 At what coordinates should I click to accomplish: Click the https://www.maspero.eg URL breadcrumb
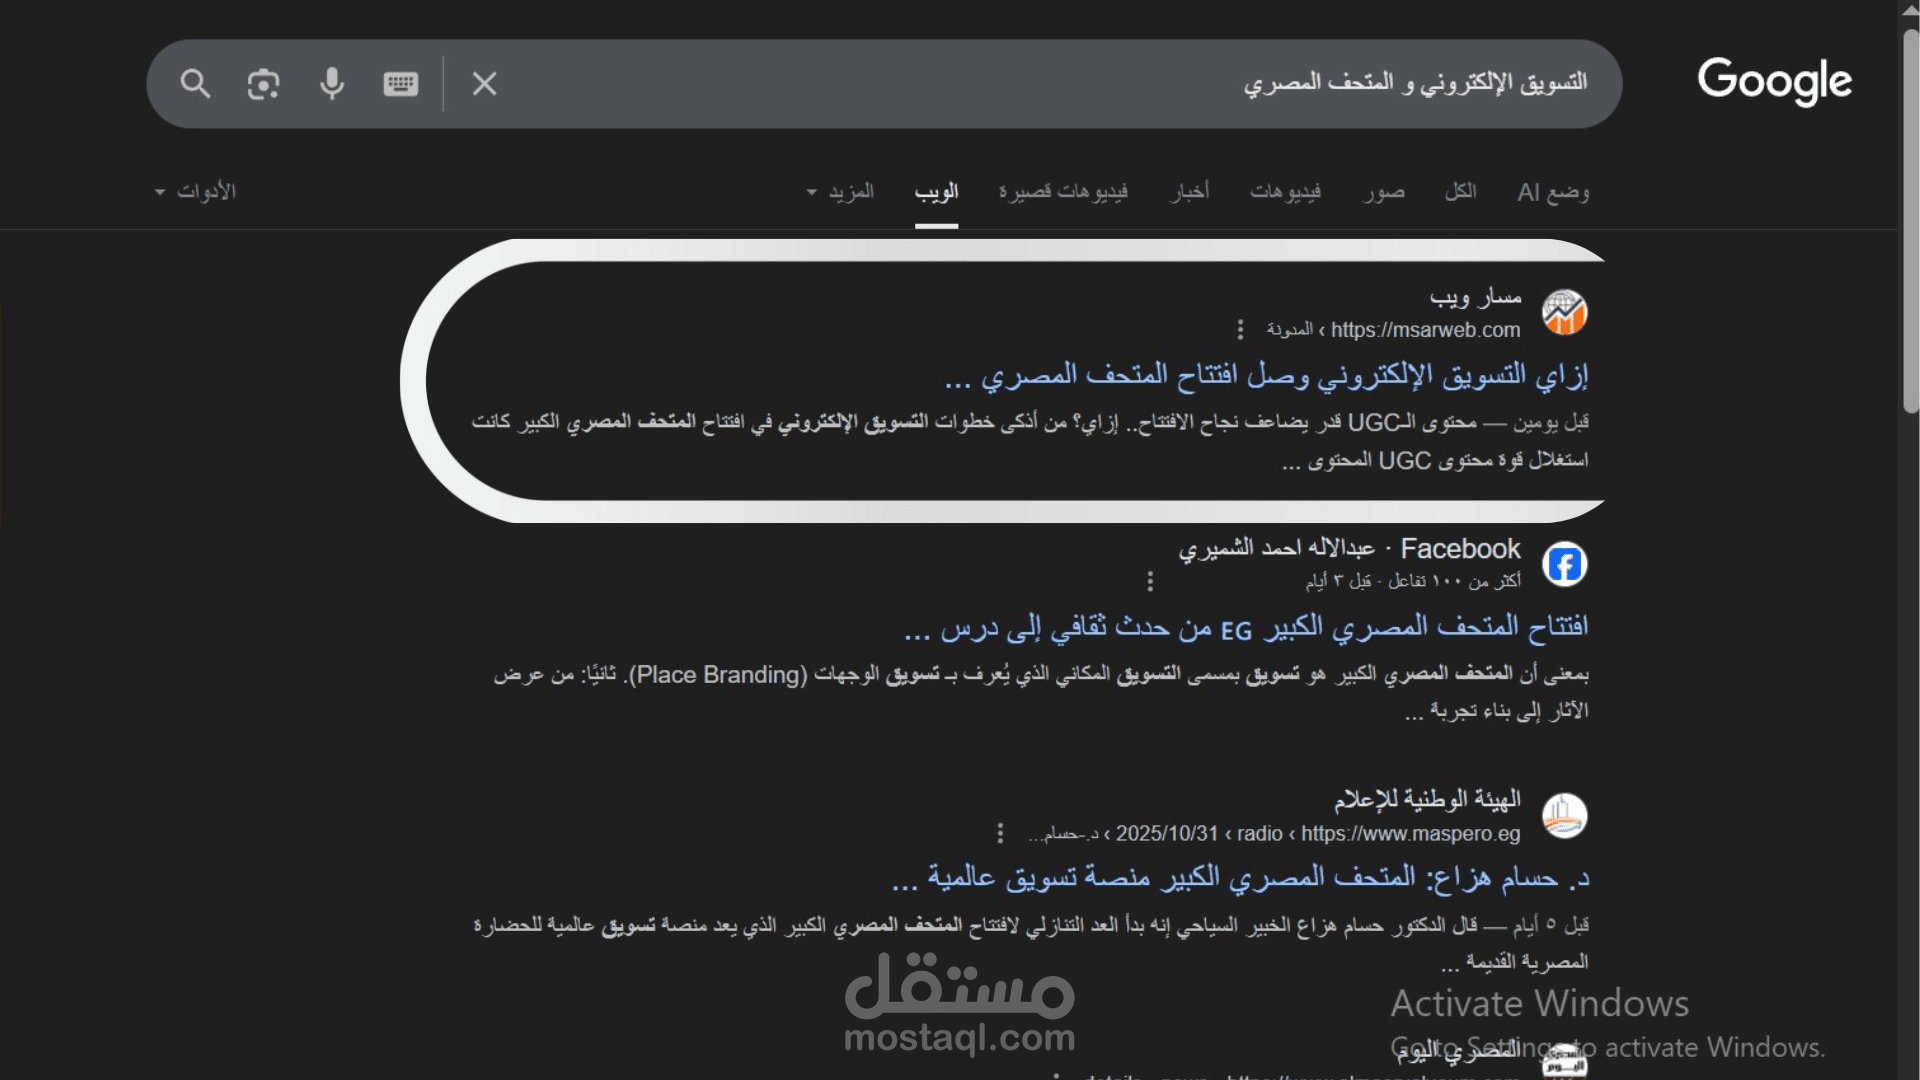(x=1410, y=834)
